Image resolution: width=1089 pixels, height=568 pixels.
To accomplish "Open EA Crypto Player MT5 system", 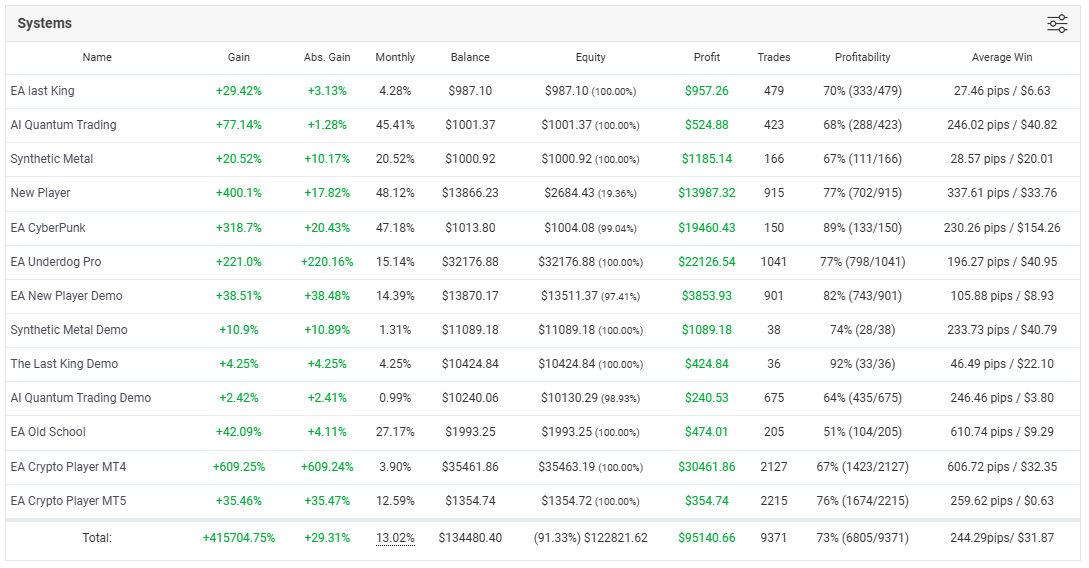I will pos(68,501).
